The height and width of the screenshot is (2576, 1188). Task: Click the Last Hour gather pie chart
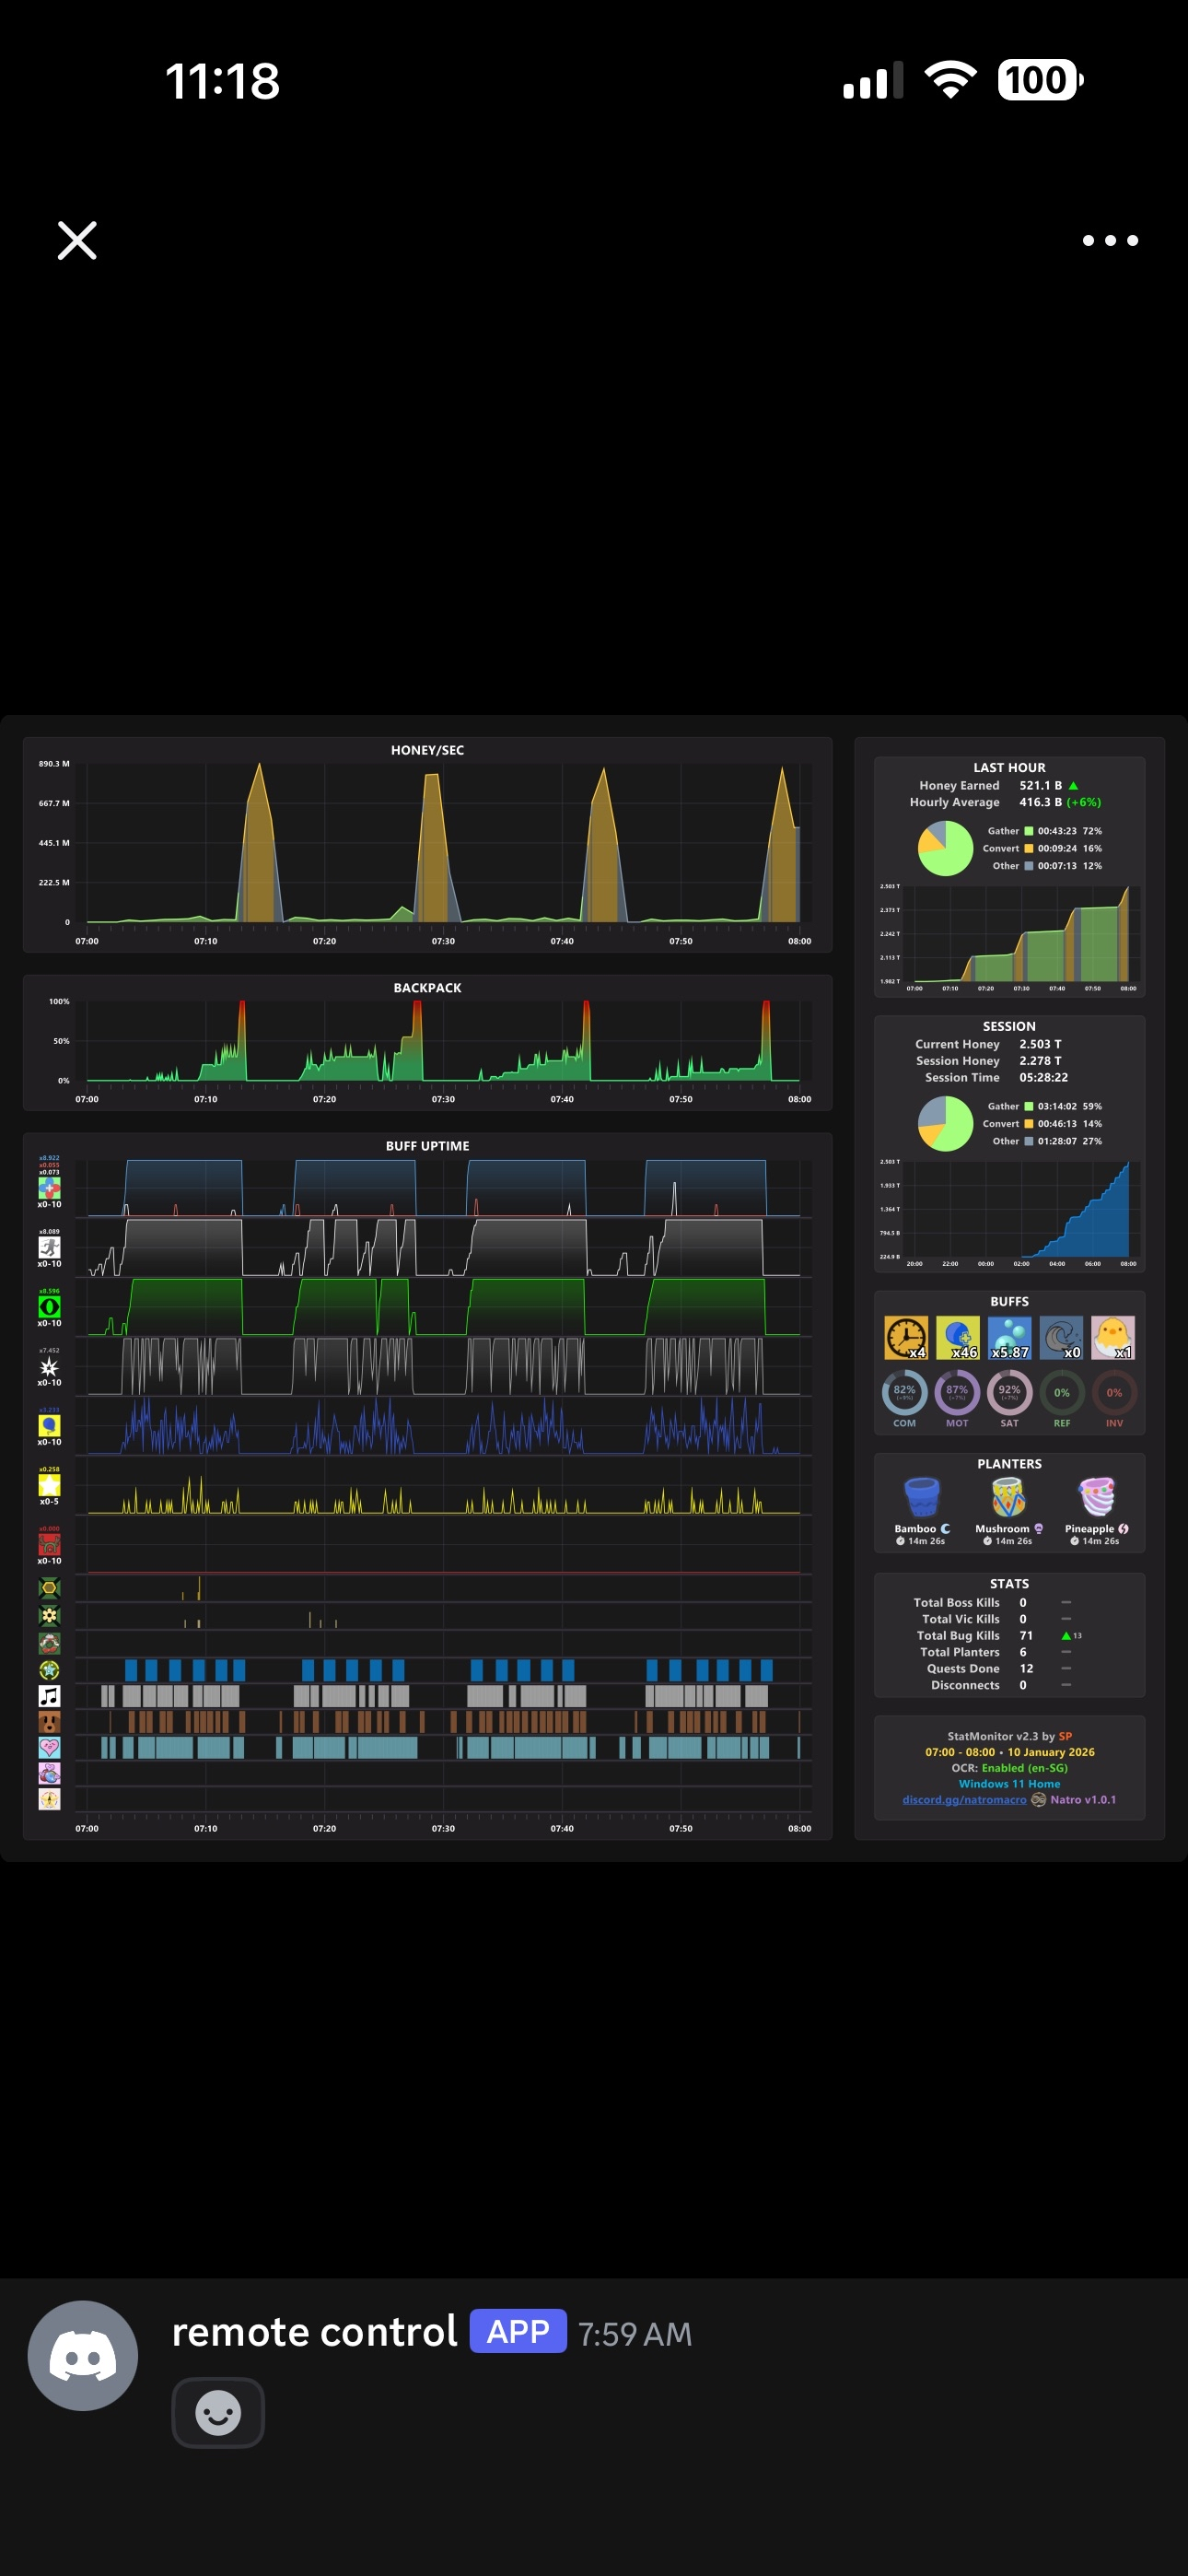point(945,848)
